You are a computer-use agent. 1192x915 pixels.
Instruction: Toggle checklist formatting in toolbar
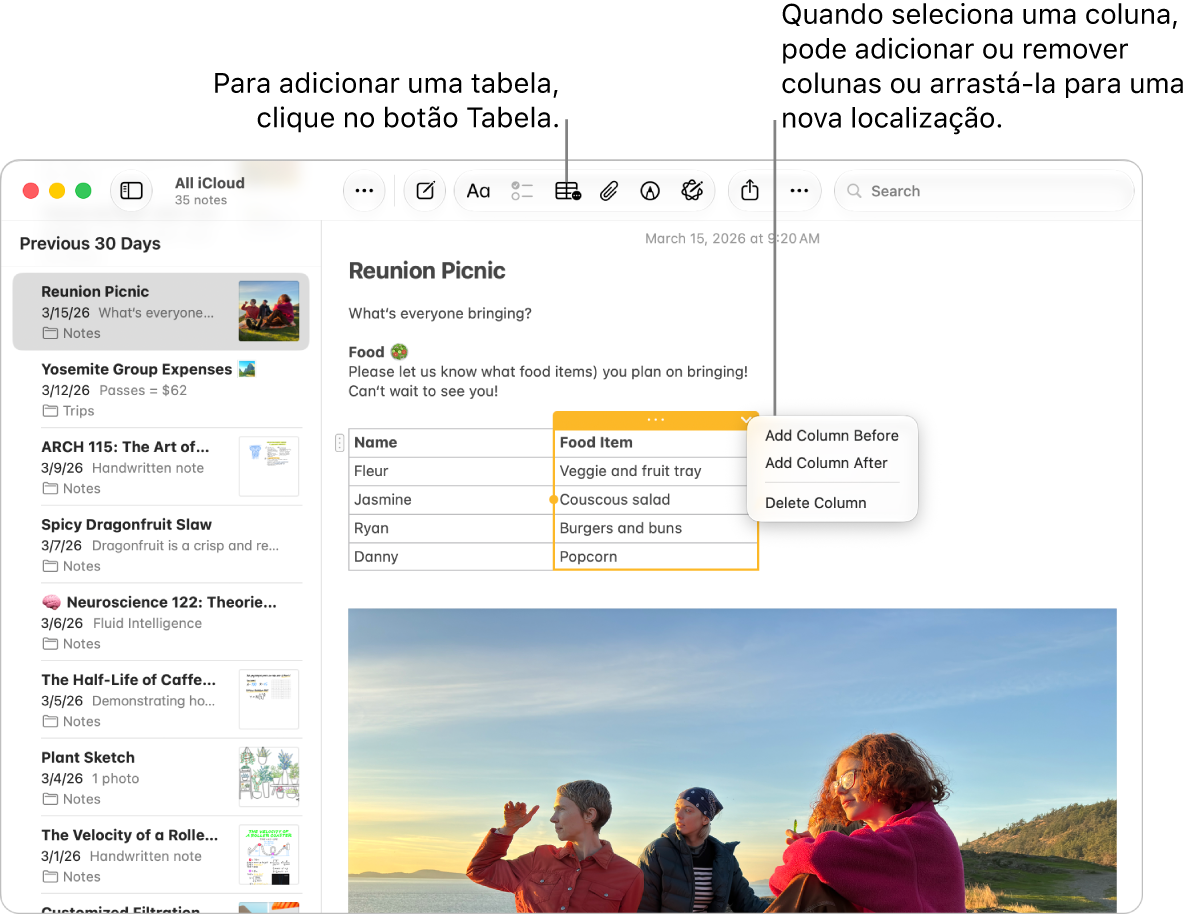pos(522,191)
